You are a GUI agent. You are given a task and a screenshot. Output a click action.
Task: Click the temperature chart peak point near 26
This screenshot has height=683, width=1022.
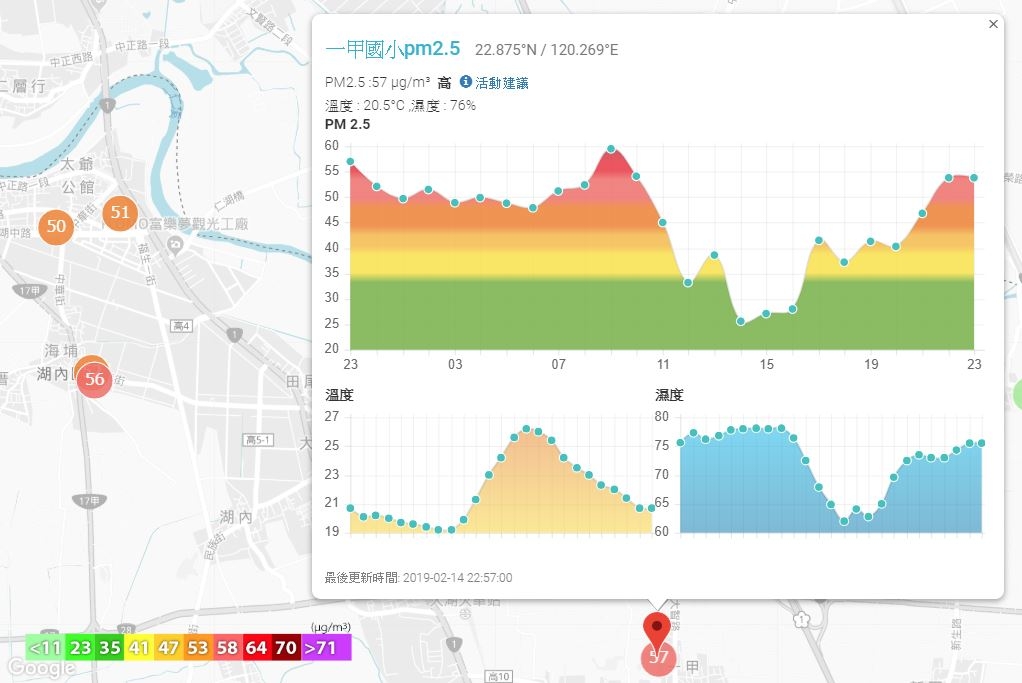[527, 429]
